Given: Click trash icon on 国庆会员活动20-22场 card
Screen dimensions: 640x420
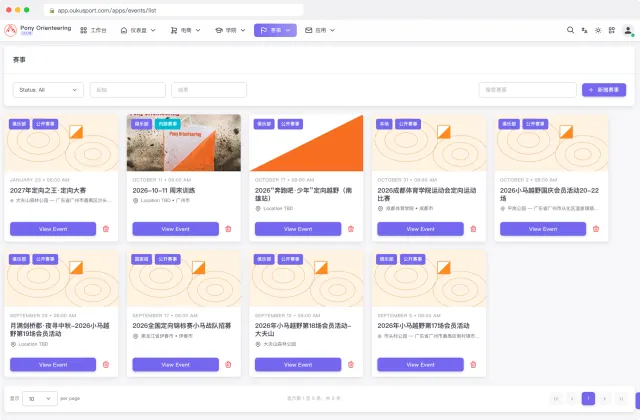Looking at the screenshot, I should [596, 229].
